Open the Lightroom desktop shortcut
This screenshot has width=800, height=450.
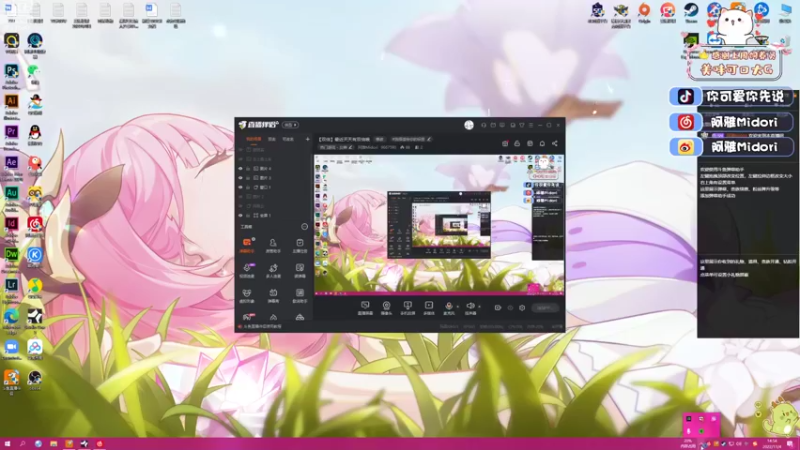pyautogui.click(x=11, y=289)
